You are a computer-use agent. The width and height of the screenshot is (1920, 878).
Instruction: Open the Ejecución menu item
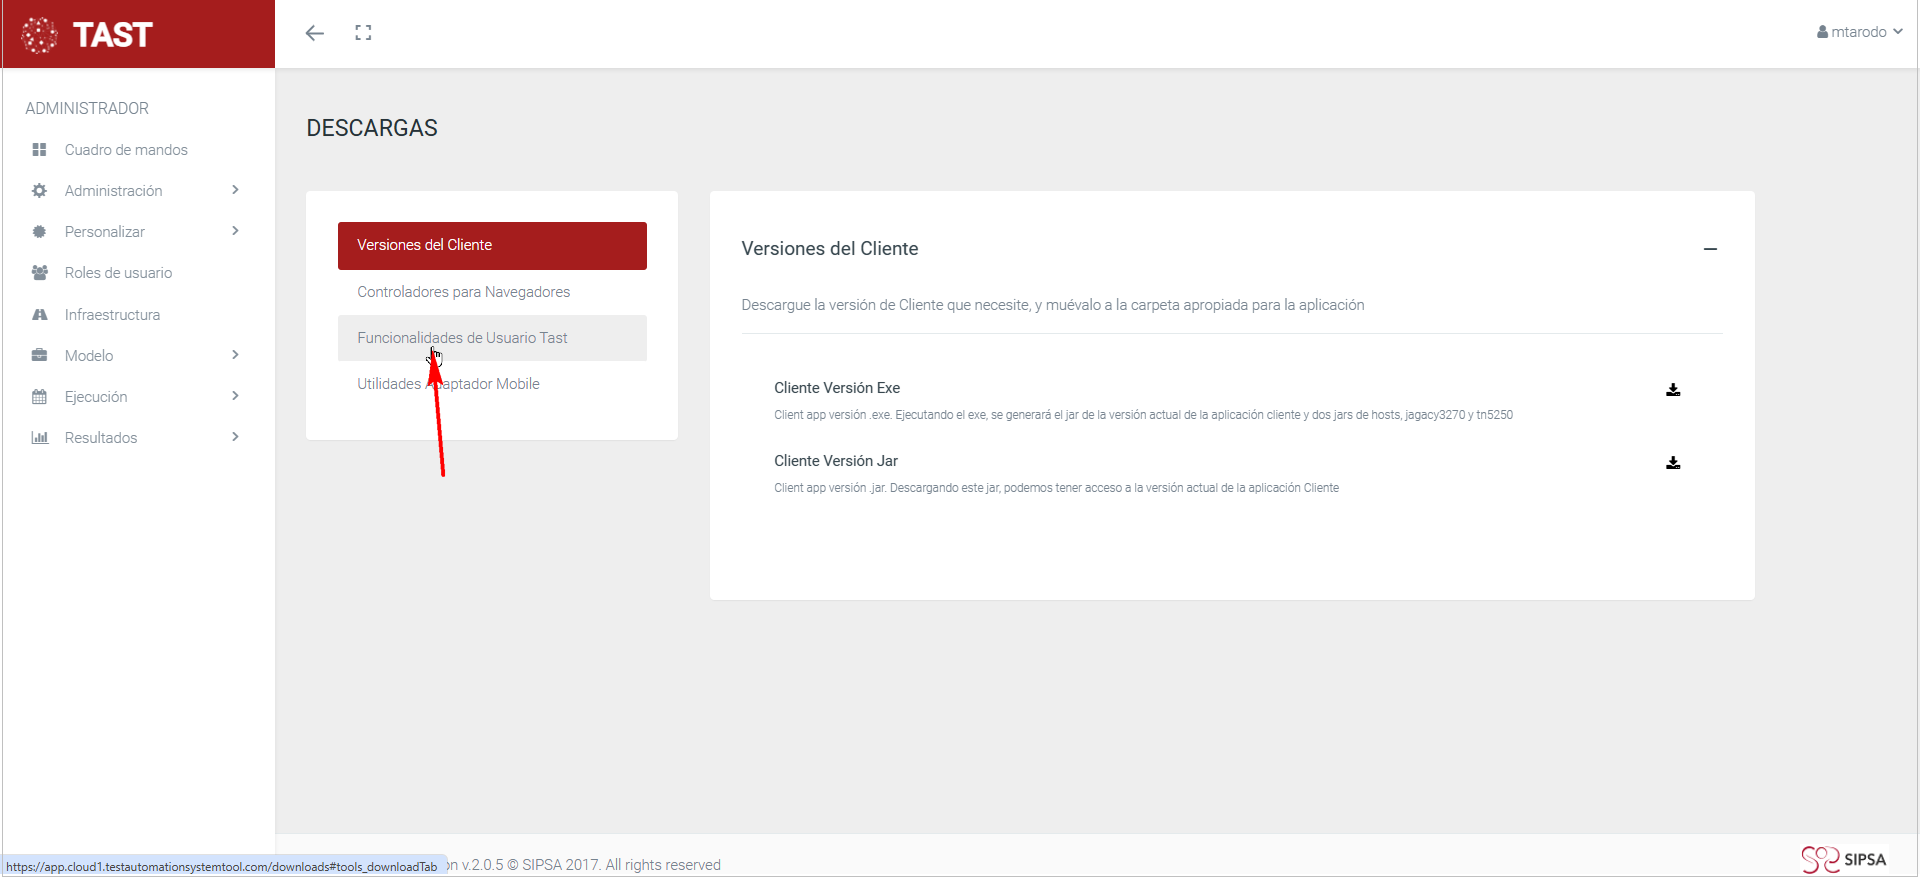coord(96,397)
